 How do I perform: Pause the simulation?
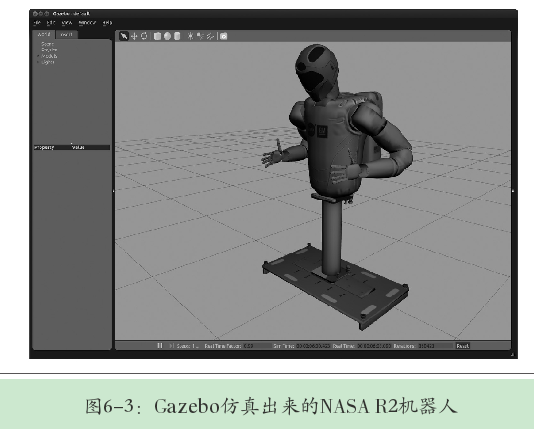[160, 346]
